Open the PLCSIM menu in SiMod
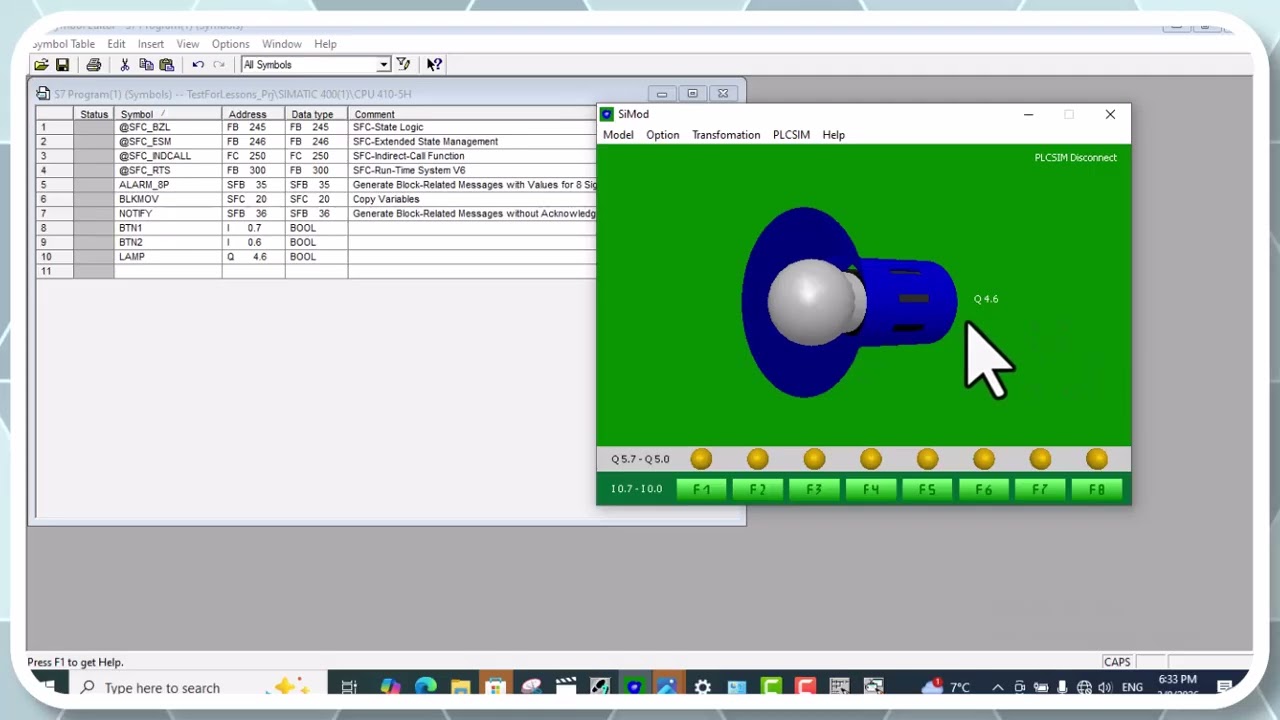This screenshot has height=720, width=1280. (x=791, y=135)
